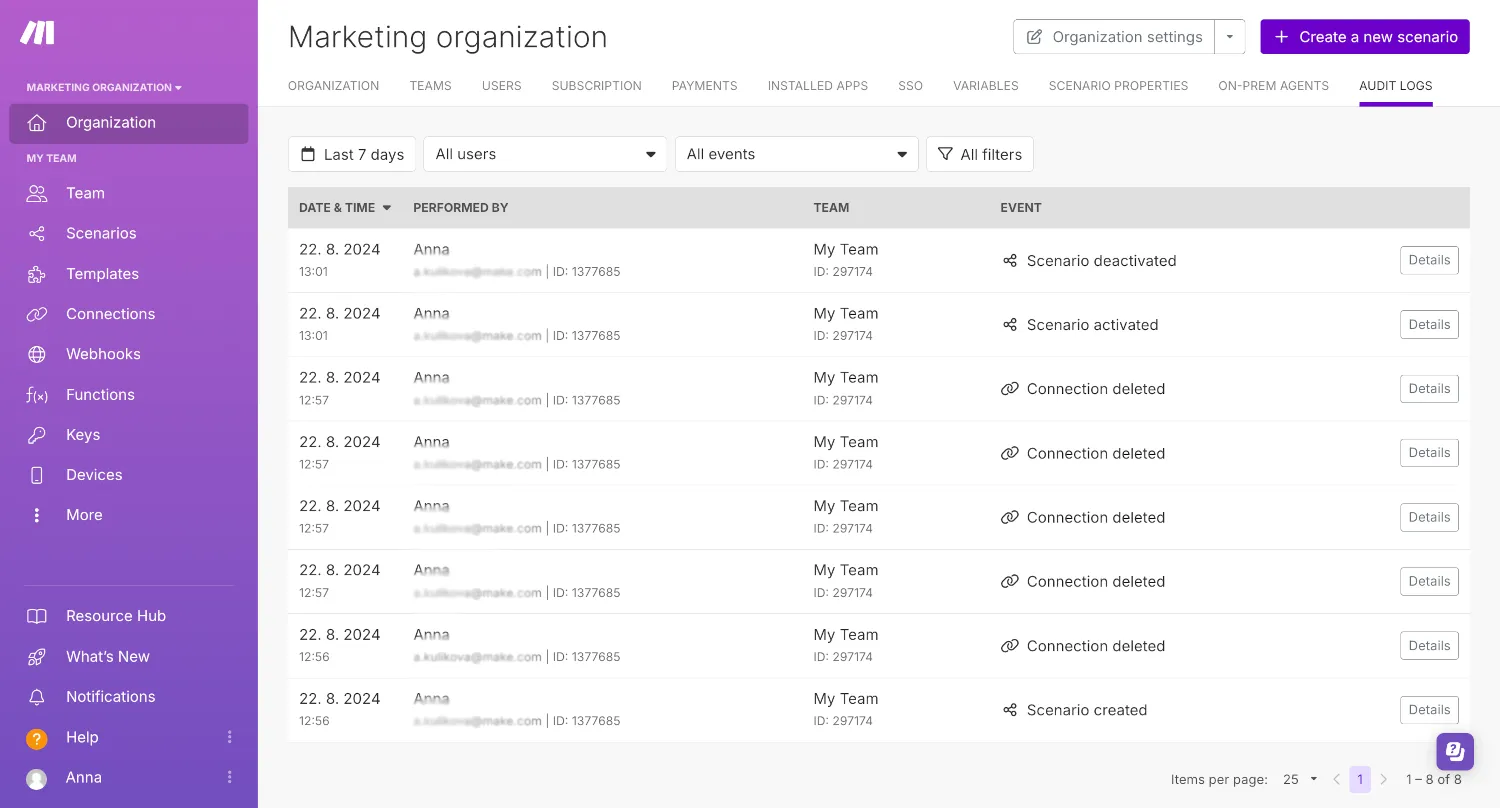Switch to the Subscription tab

click(x=597, y=86)
